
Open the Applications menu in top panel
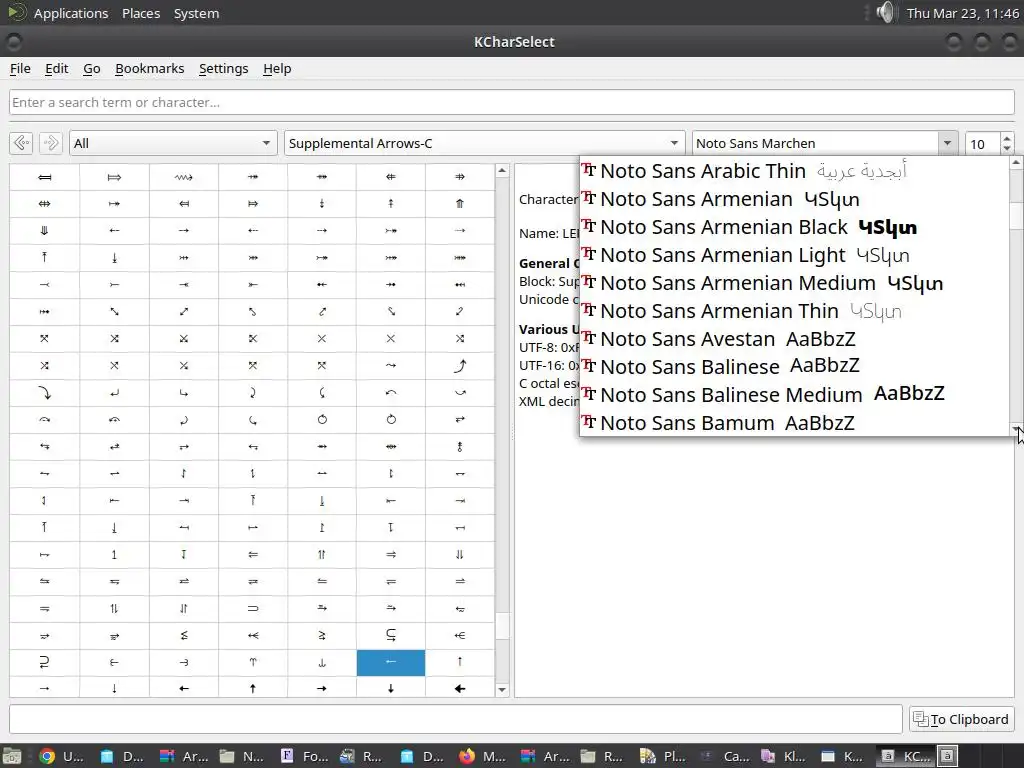pos(71,13)
